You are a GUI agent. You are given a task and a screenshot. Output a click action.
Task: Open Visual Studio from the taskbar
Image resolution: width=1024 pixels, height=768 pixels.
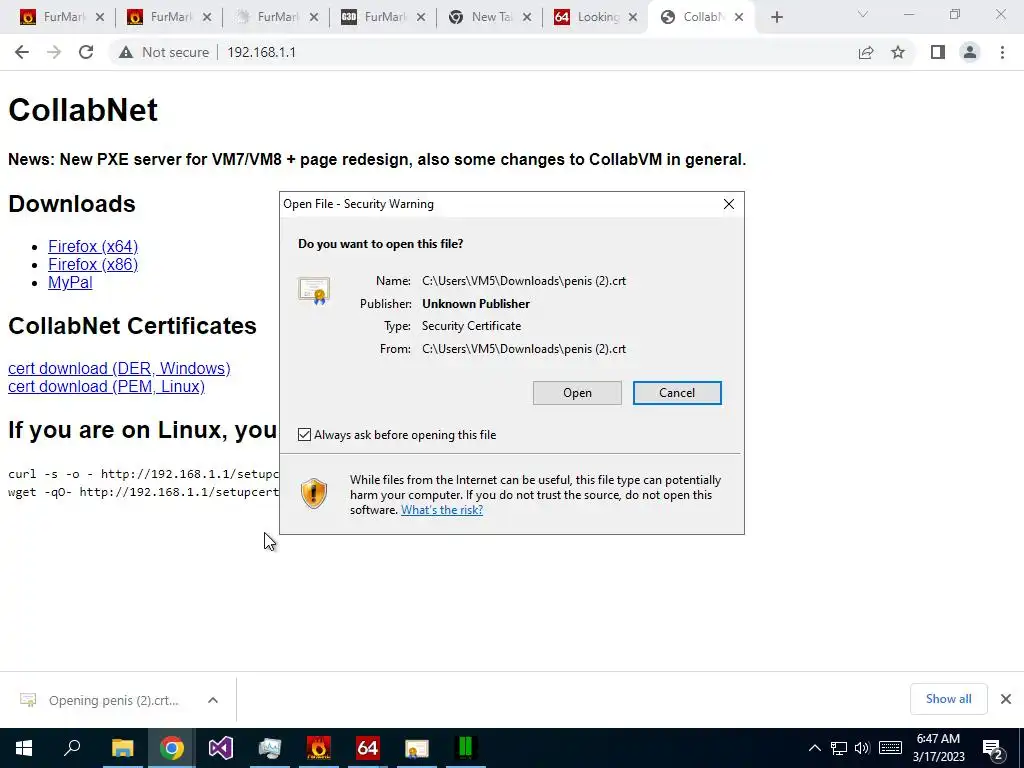click(x=221, y=748)
